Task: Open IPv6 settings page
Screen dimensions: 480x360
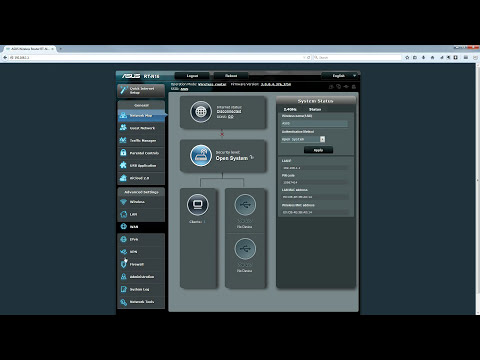Action: point(141,239)
